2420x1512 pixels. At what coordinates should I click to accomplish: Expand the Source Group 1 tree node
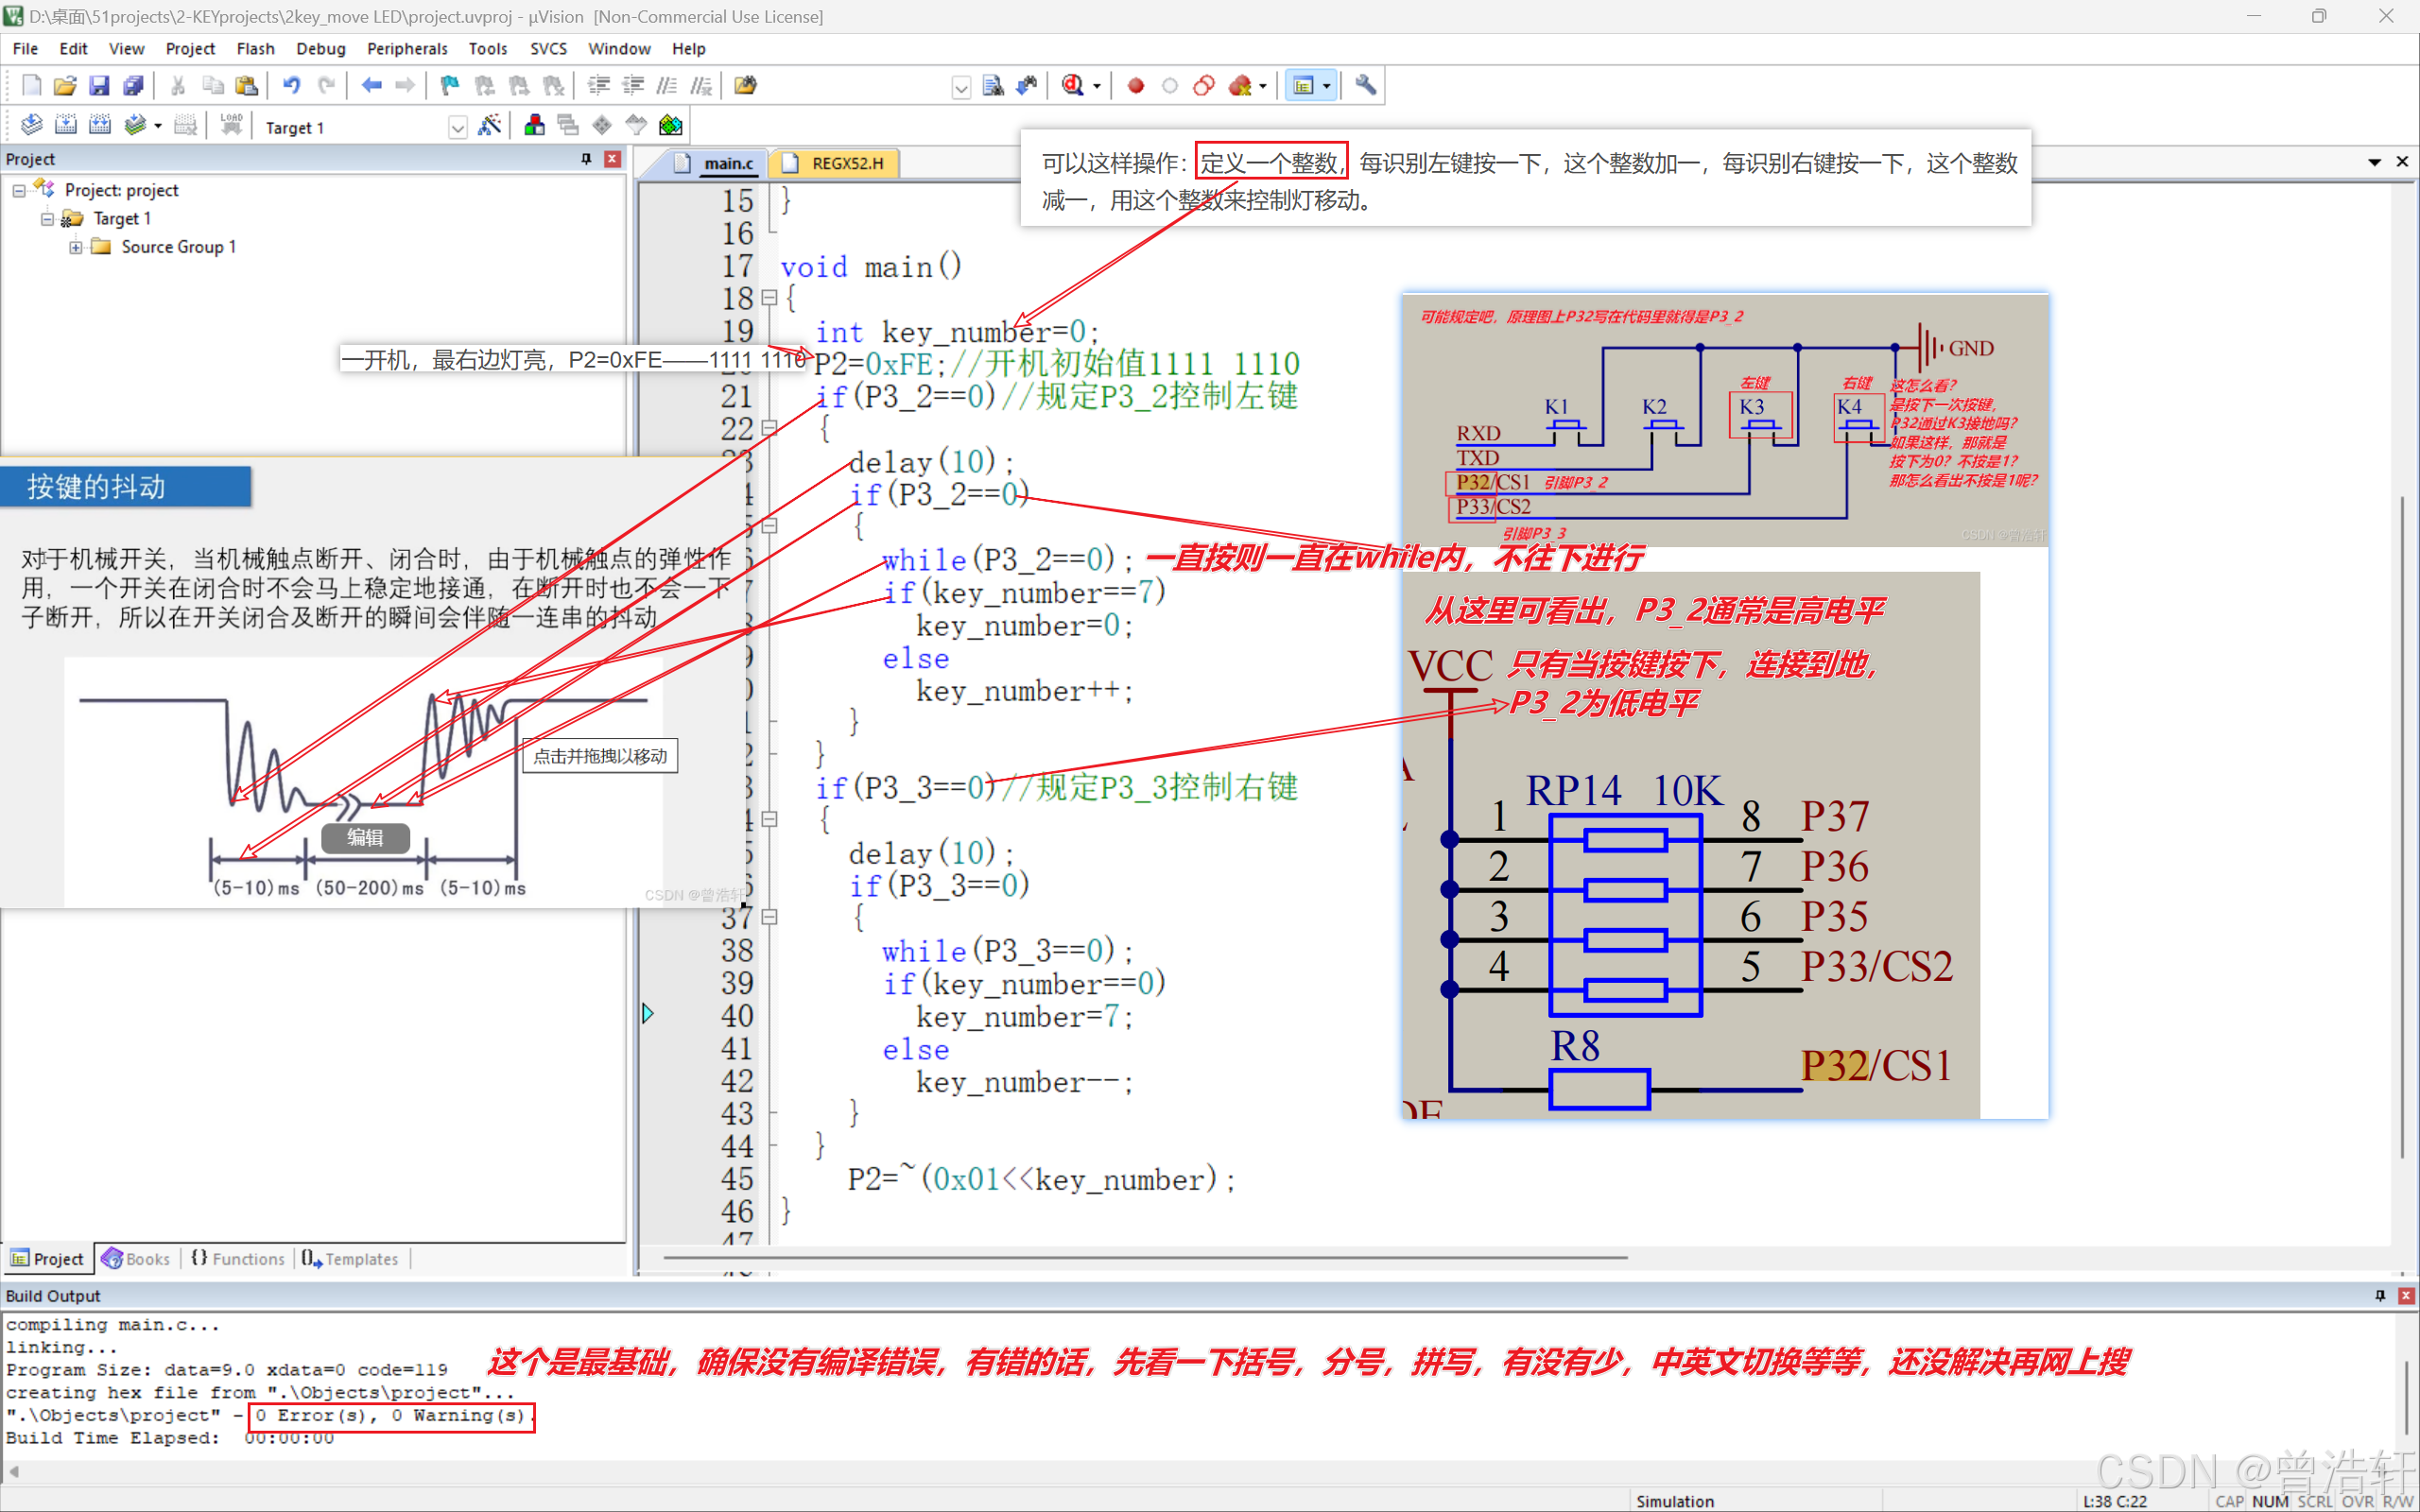pos(76,247)
